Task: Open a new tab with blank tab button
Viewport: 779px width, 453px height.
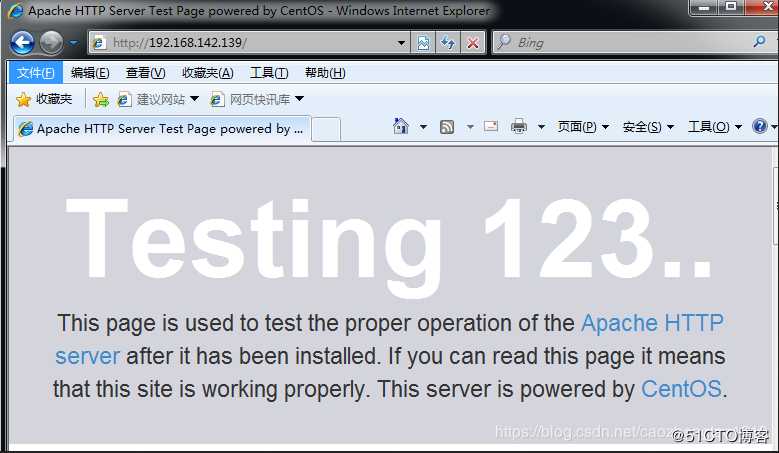Action: pyautogui.click(x=326, y=129)
